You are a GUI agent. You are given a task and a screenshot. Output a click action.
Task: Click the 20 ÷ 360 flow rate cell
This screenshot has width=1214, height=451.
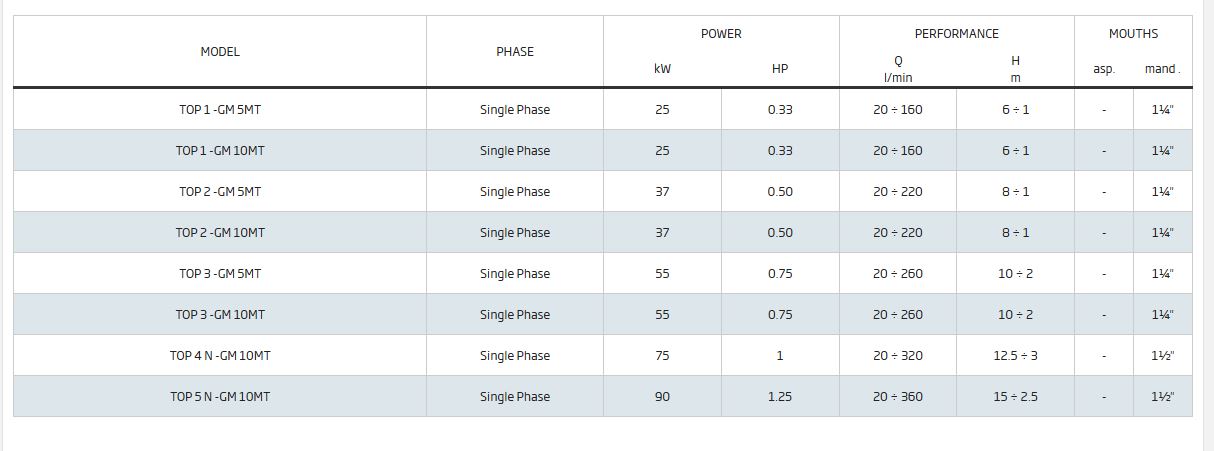coord(898,397)
